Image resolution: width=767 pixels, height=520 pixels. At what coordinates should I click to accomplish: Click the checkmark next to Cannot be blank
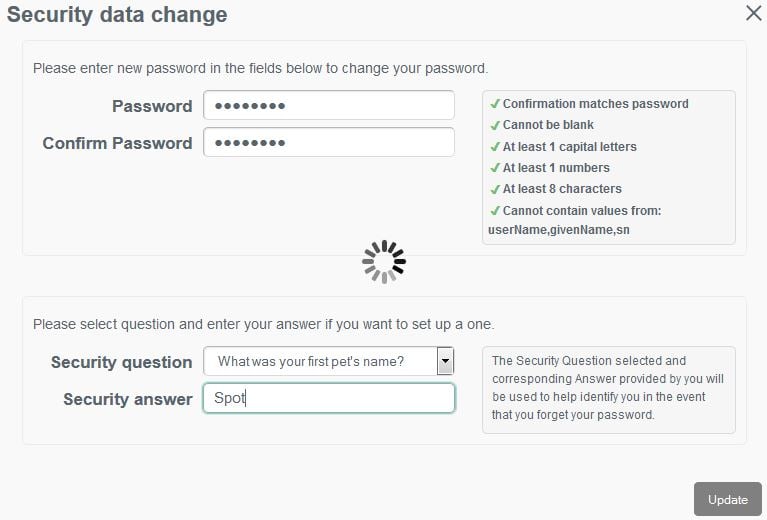coord(495,125)
